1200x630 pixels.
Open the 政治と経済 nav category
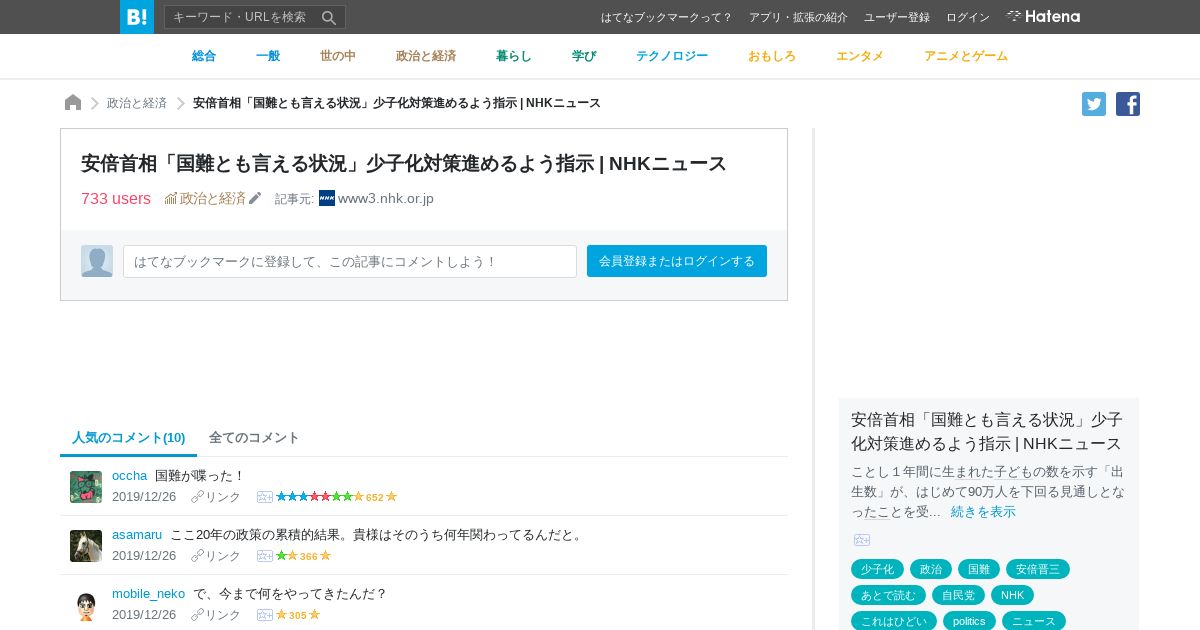coord(426,56)
